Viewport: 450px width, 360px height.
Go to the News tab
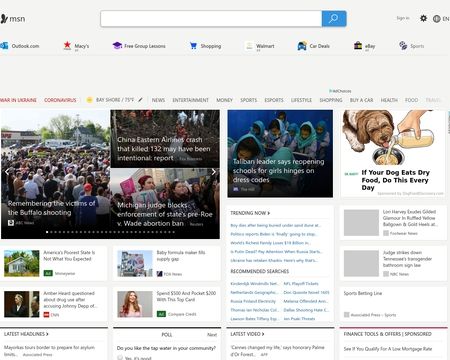[158, 100]
